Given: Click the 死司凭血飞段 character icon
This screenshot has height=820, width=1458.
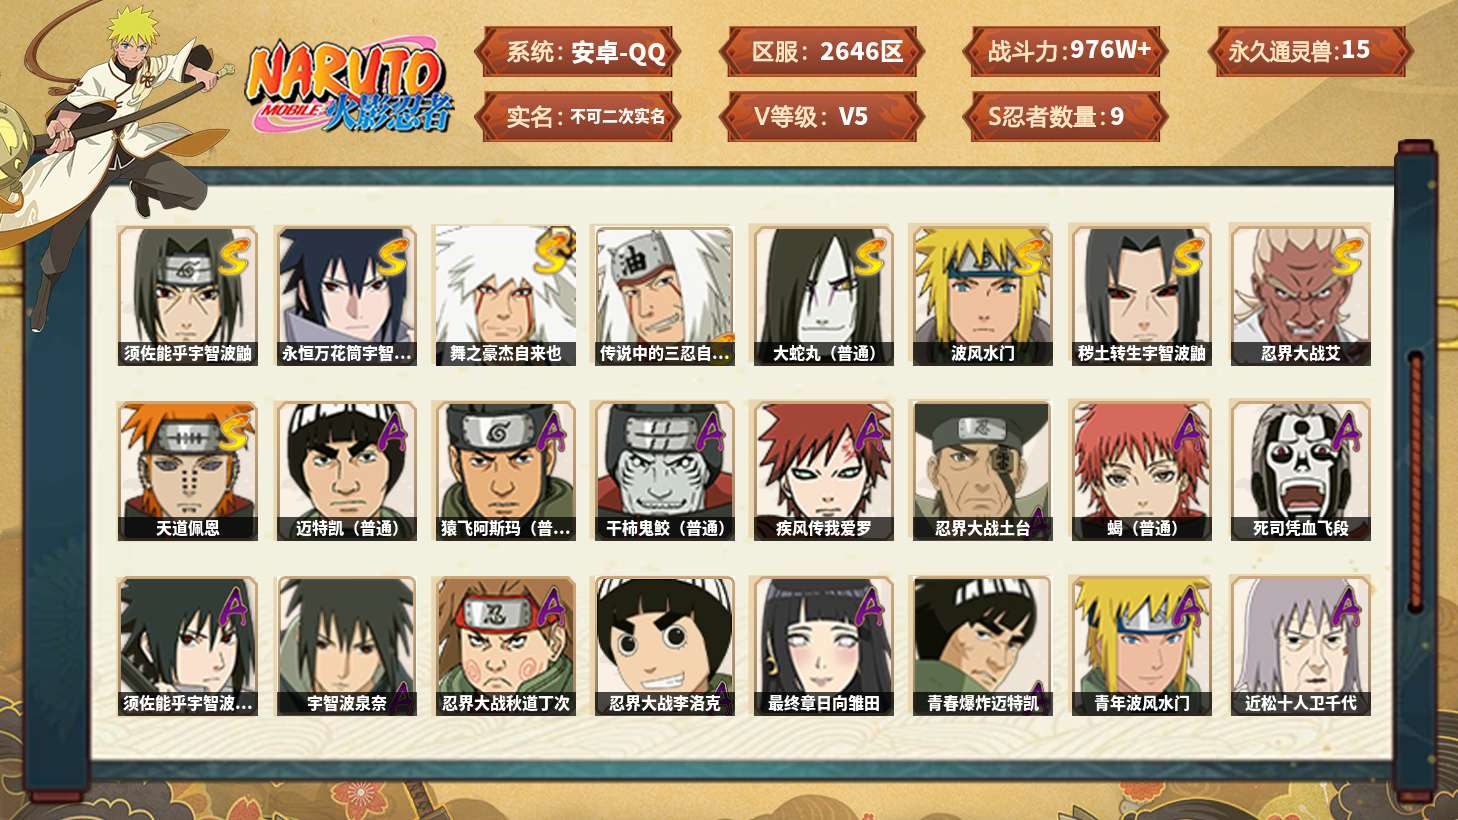Looking at the screenshot, I should [1300, 471].
